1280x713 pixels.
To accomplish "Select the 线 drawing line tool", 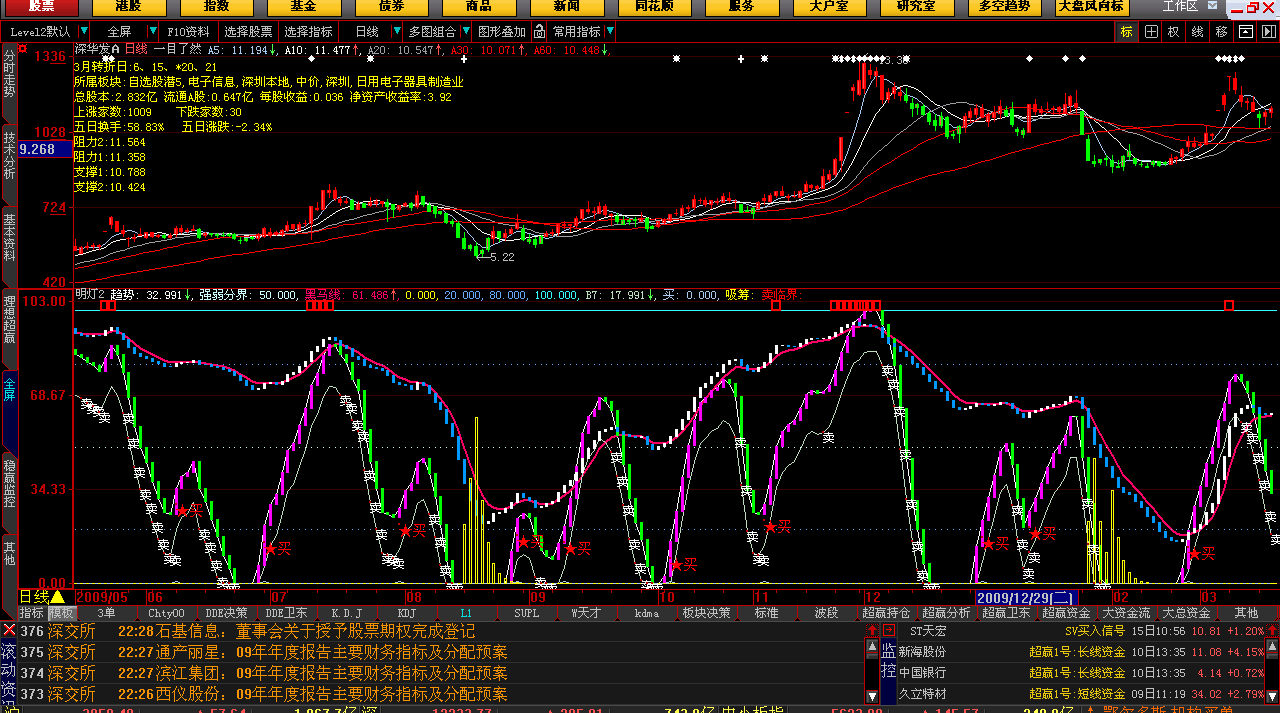I will pos(1198,32).
